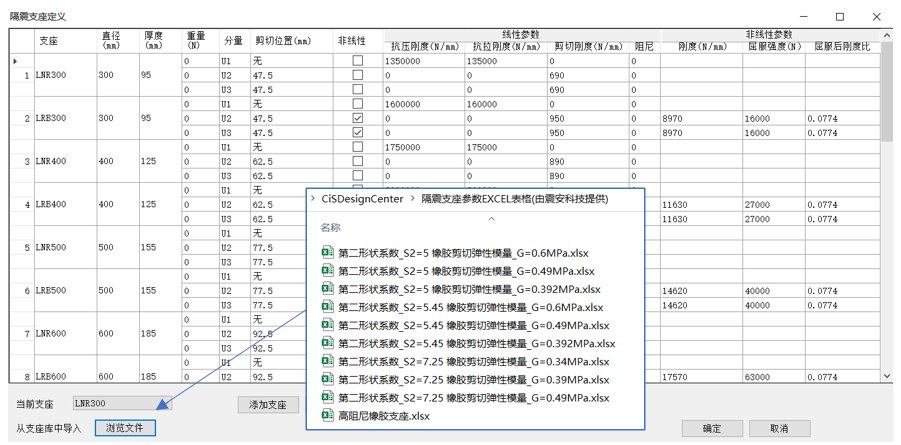Image resolution: width=901 pixels, height=445 pixels.
Task: Select CiSDesignCenter in the breadcrumb path
Action: pos(362,199)
